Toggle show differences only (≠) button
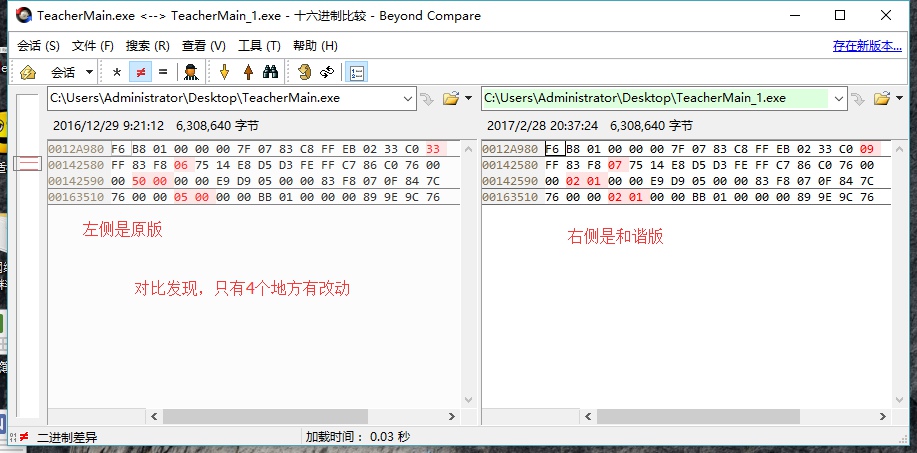The width and height of the screenshot is (917, 453). tap(140, 72)
